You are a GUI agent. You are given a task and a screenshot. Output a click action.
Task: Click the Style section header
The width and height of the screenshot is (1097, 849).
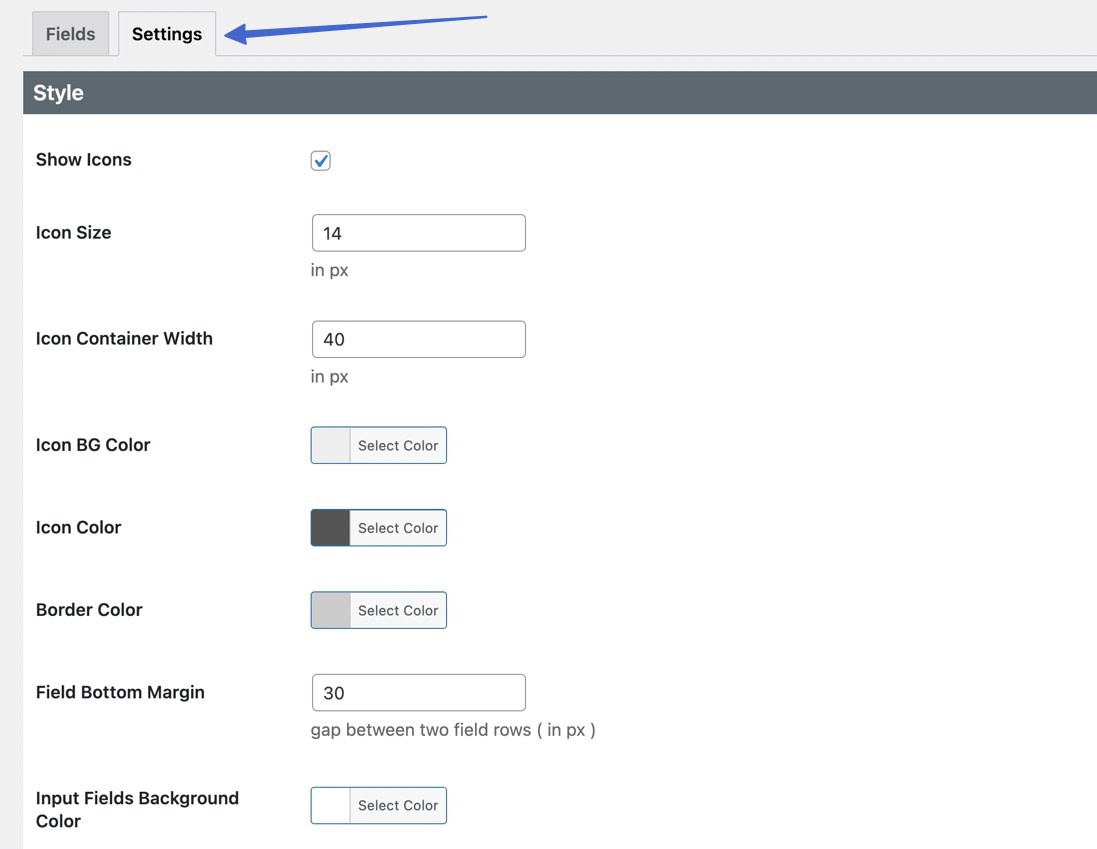[57, 92]
